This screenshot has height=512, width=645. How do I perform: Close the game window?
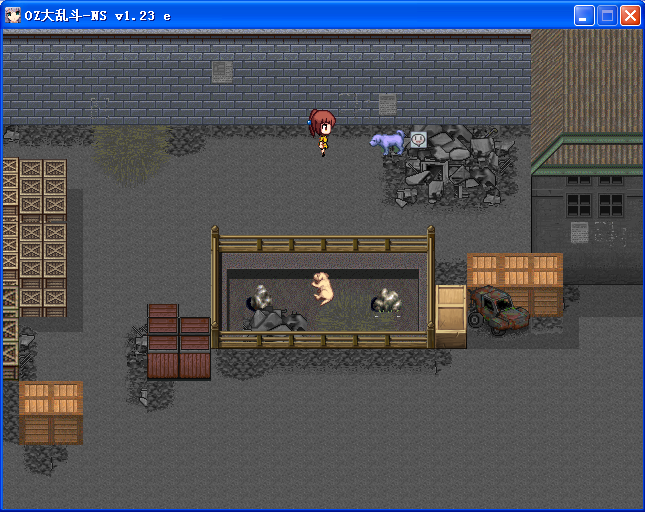point(630,16)
